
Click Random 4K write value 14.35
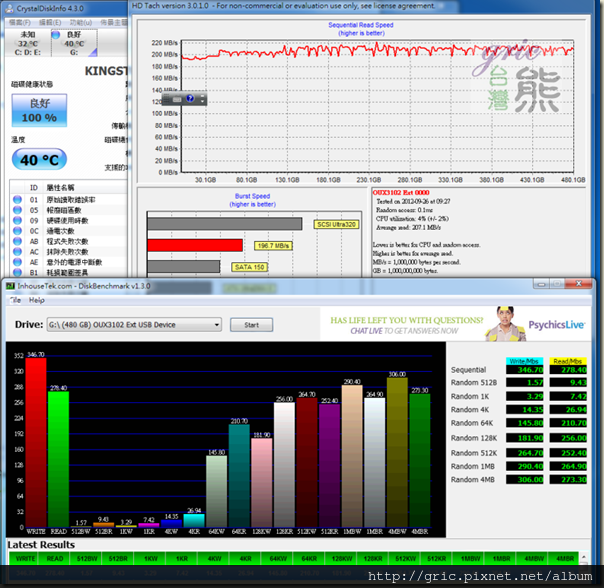[525, 410]
